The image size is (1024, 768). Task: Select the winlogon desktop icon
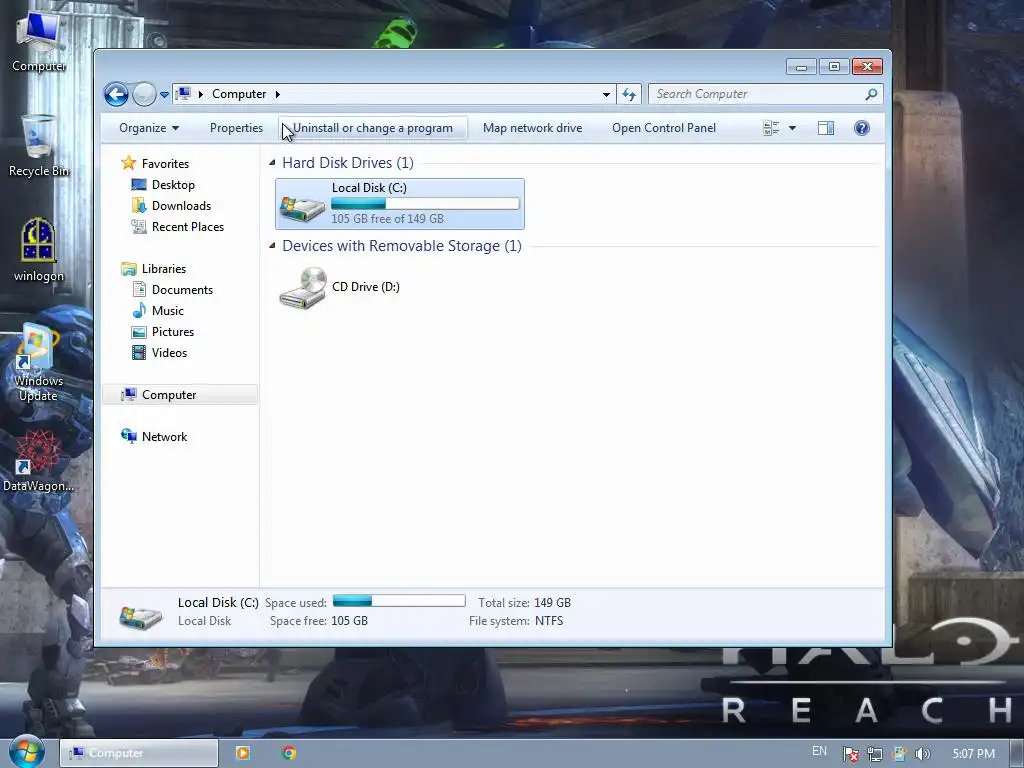(x=39, y=250)
